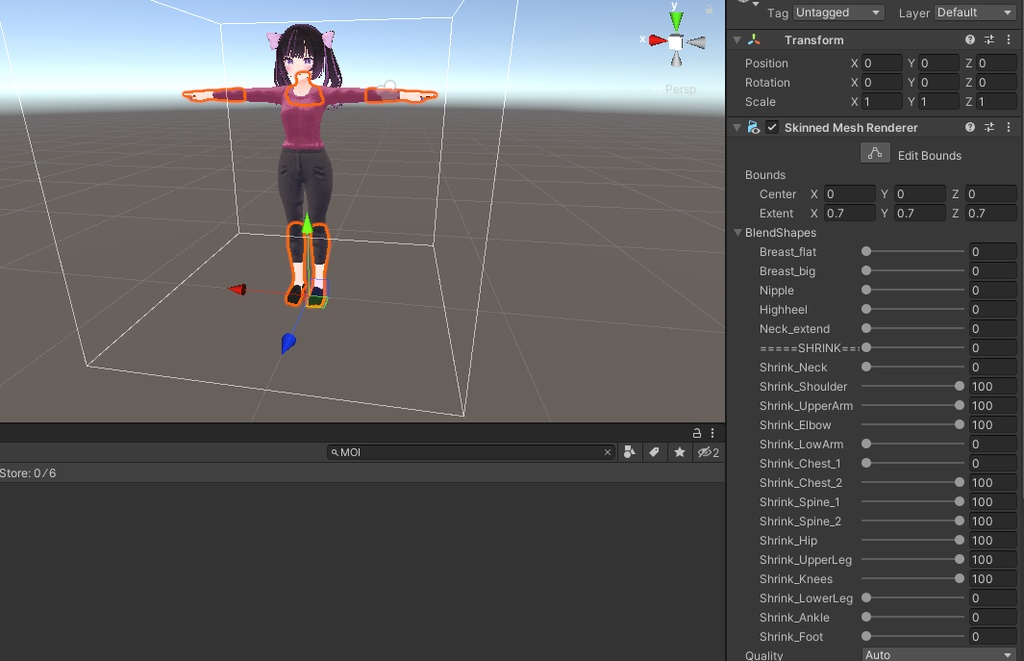Collapse the Transform component foldout
This screenshot has width=1024, height=661.
(x=737, y=40)
